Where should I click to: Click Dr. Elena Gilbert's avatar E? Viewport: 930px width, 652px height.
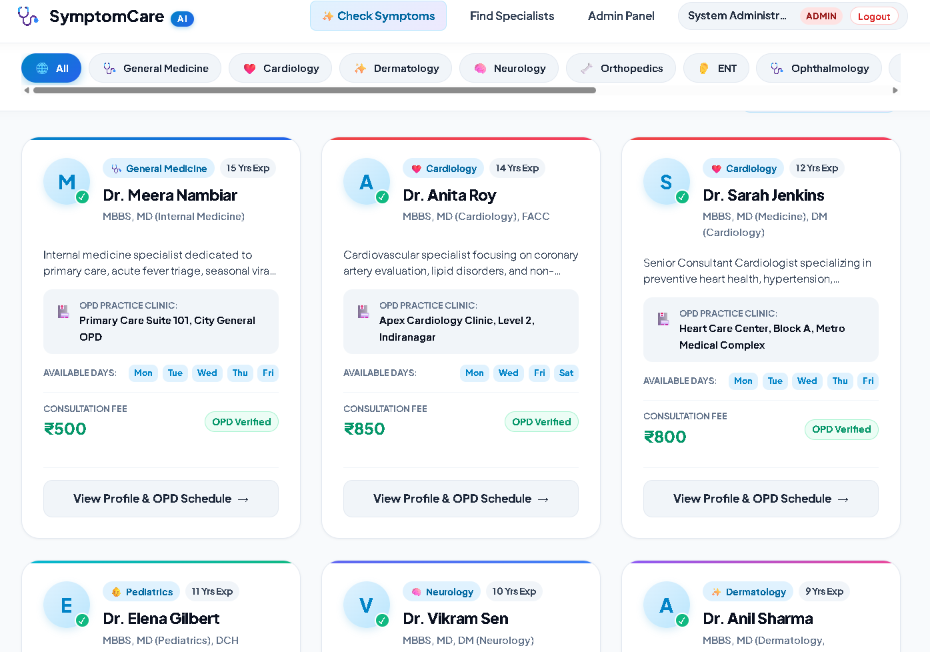click(x=66, y=605)
